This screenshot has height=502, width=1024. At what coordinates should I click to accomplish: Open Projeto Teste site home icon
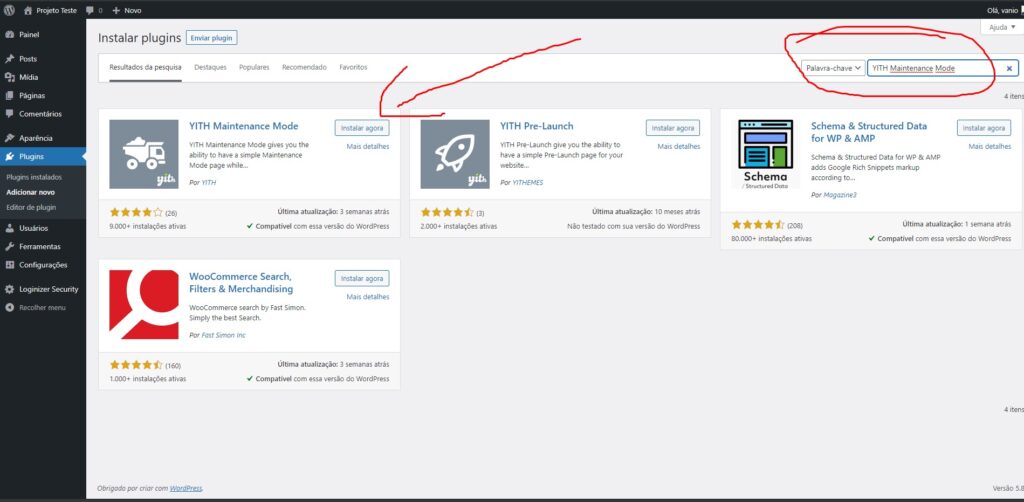pyautogui.click(x=27, y=10)
